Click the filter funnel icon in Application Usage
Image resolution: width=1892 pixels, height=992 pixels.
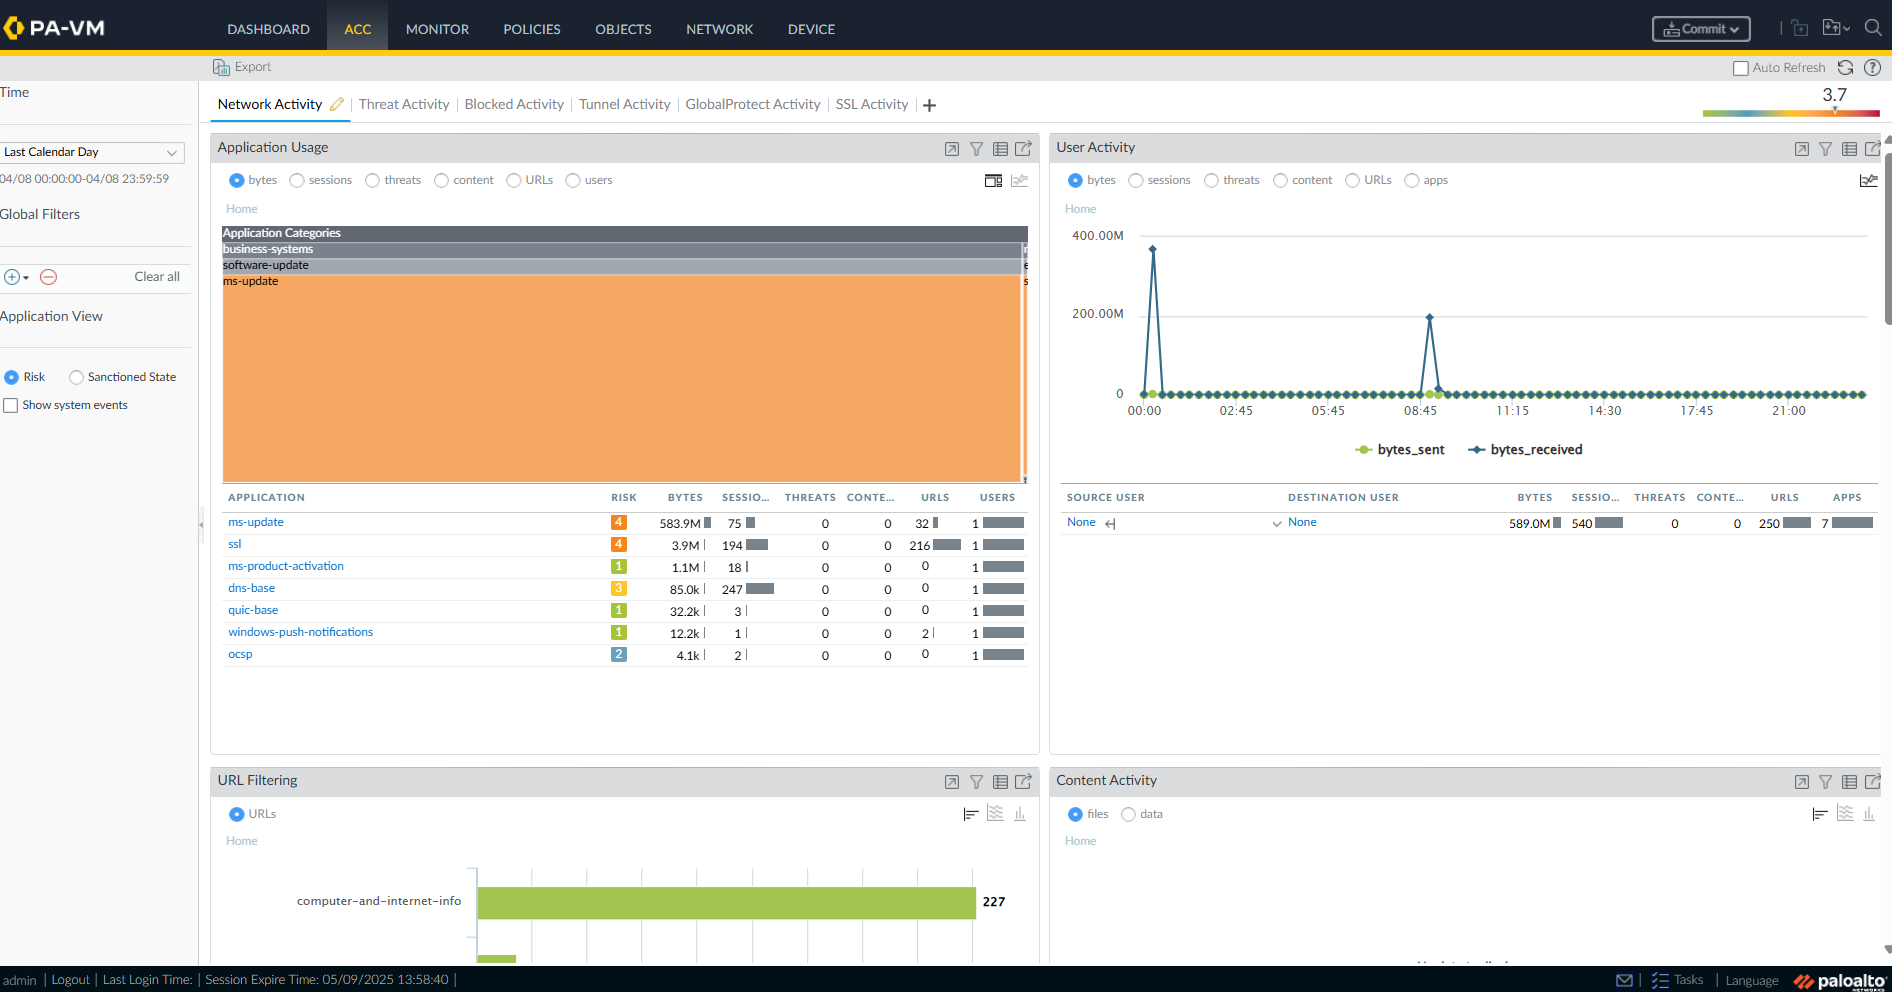click(x=976, y=149)
